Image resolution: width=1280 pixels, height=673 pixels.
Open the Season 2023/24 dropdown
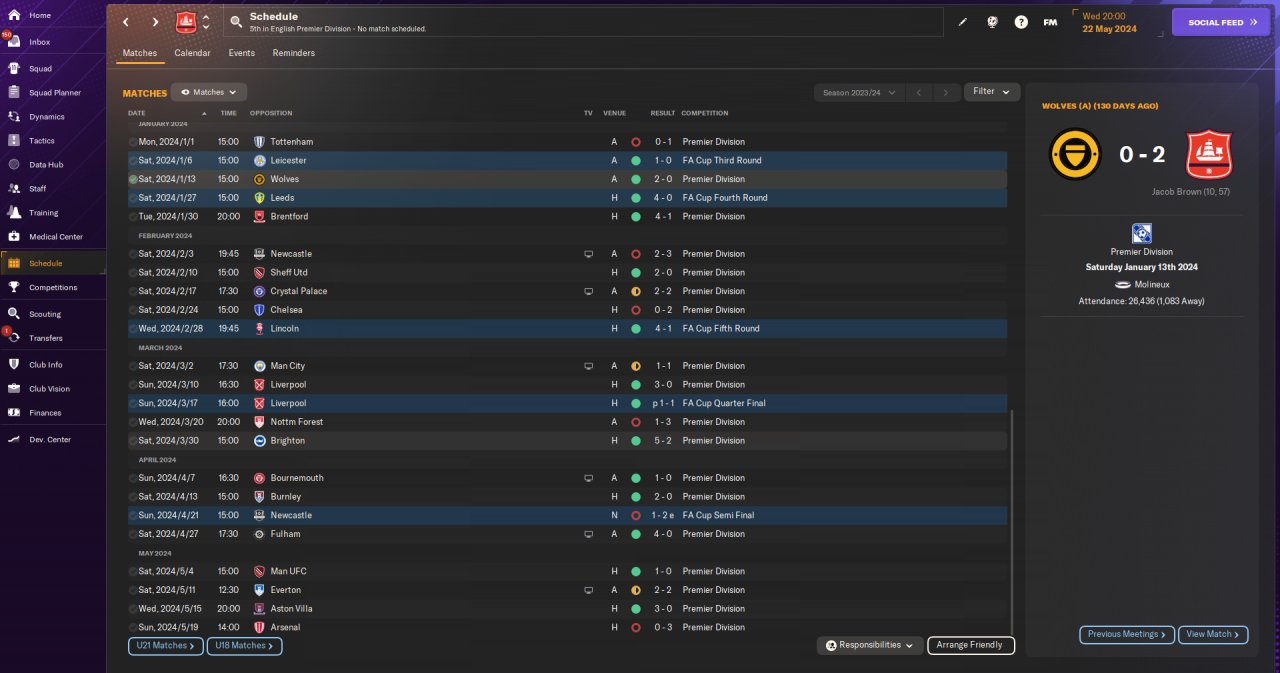(x=859, y=92)
